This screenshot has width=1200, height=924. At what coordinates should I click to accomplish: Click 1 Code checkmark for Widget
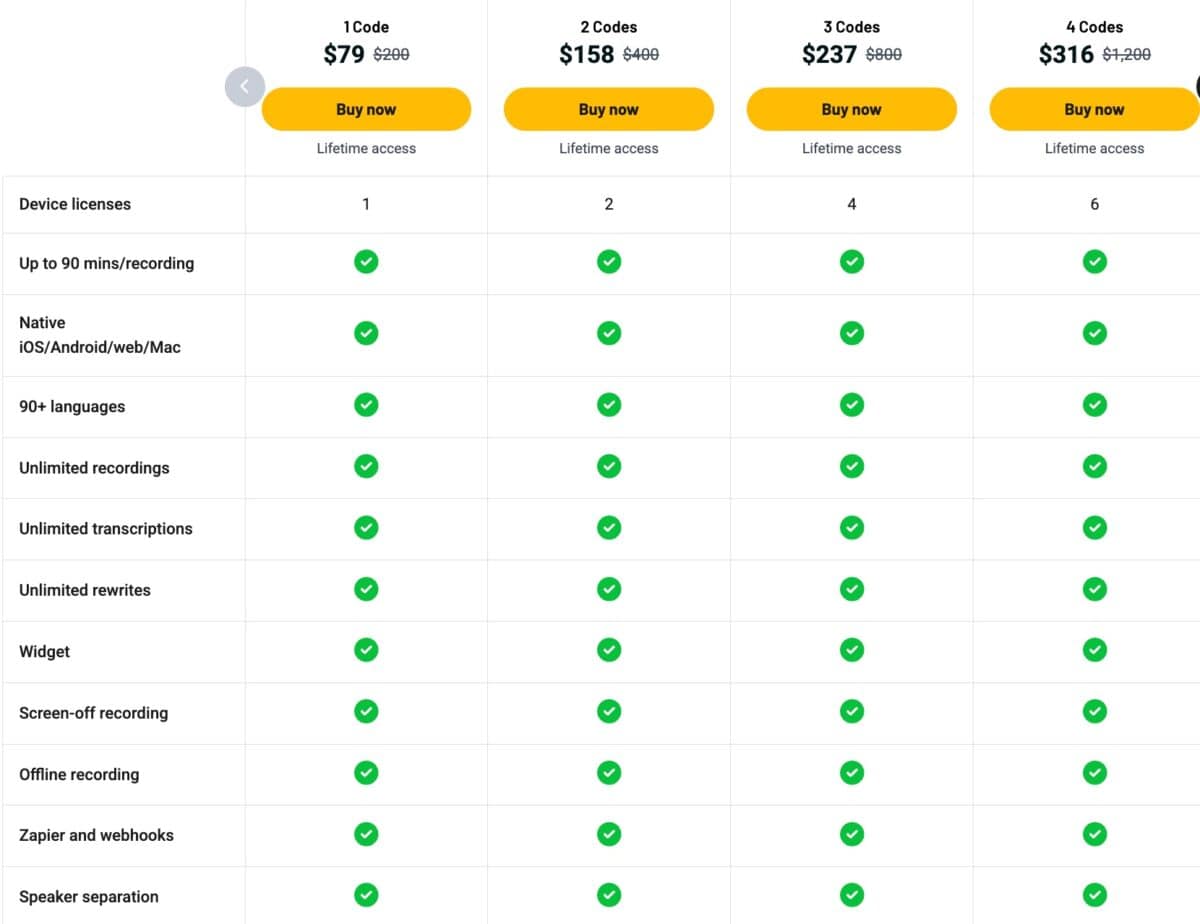[366, 650]
